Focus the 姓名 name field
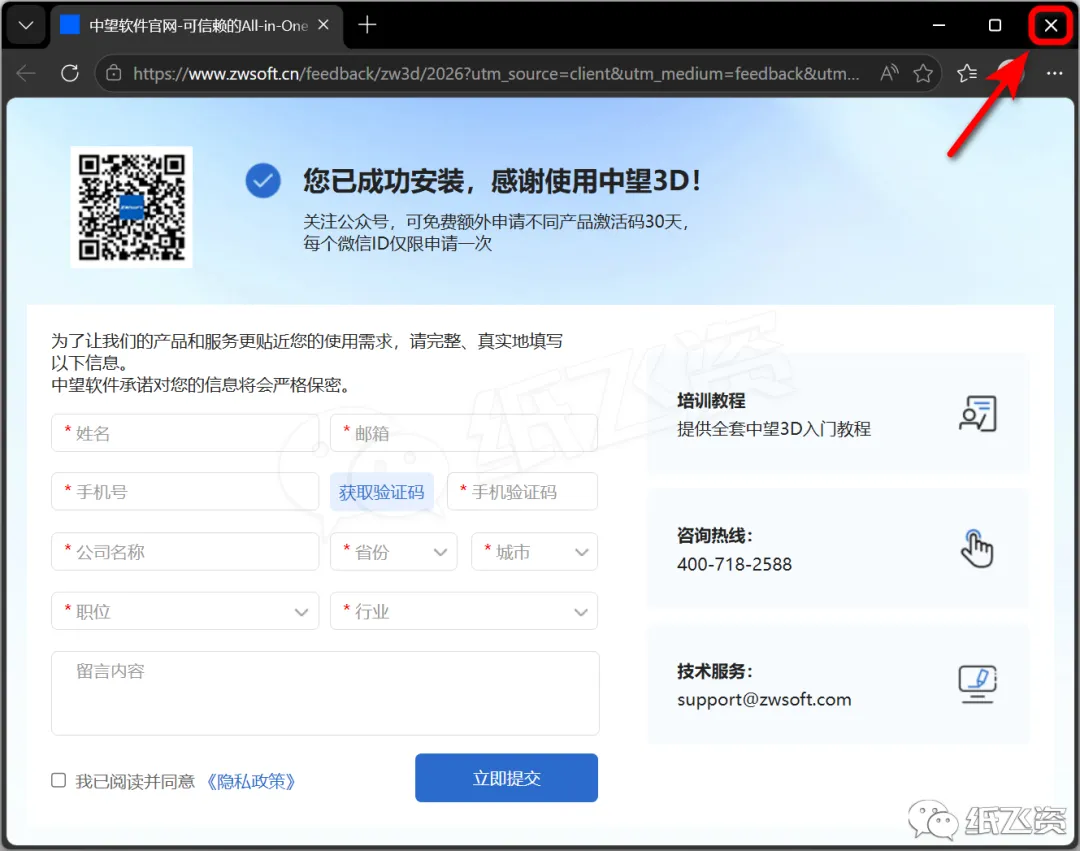 pyautogui.click(x=185, y=433)
